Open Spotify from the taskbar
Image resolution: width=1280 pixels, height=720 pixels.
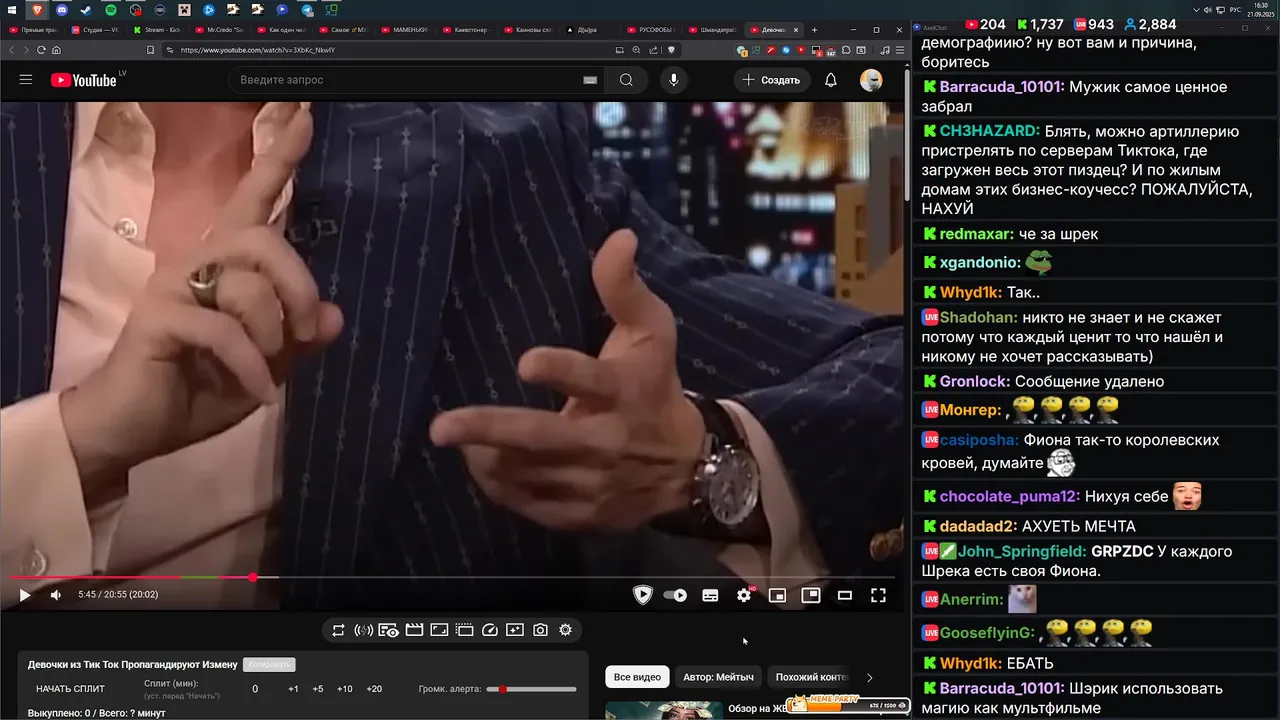pyautogui.click(x=110, y=9)
